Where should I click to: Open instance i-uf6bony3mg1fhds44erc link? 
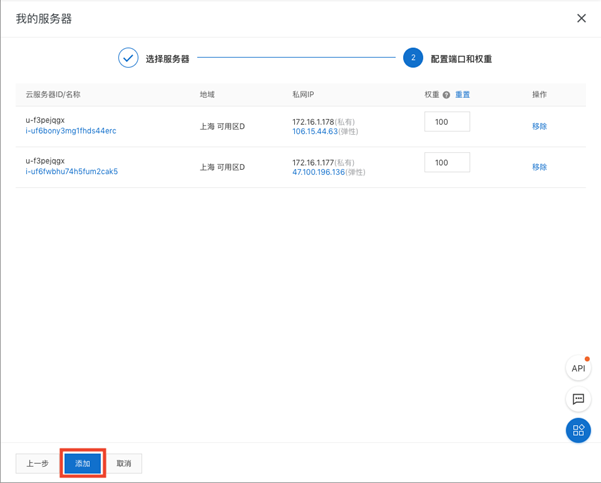71,131
